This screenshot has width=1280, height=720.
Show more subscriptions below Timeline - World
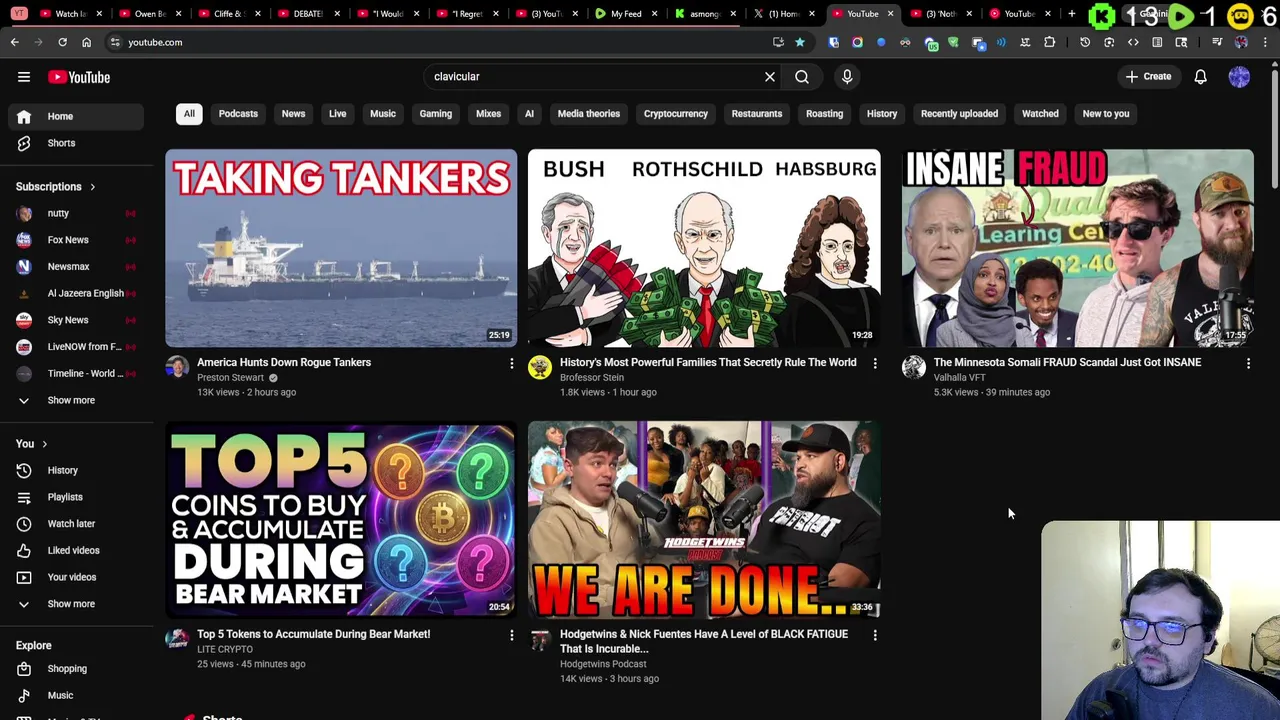[x=76, y=400]
